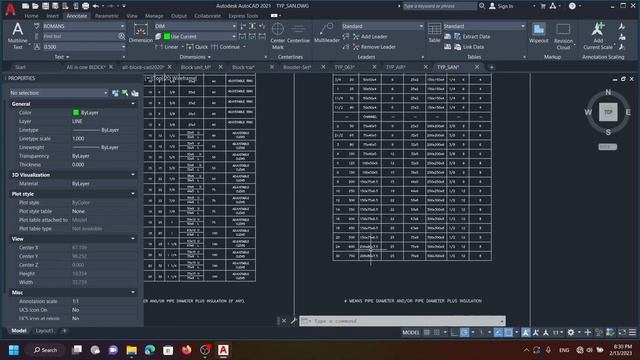This screenshot has width=640, height=360.
Task: Open the table style Standard dropdown
Action: [x=484, y=26]
